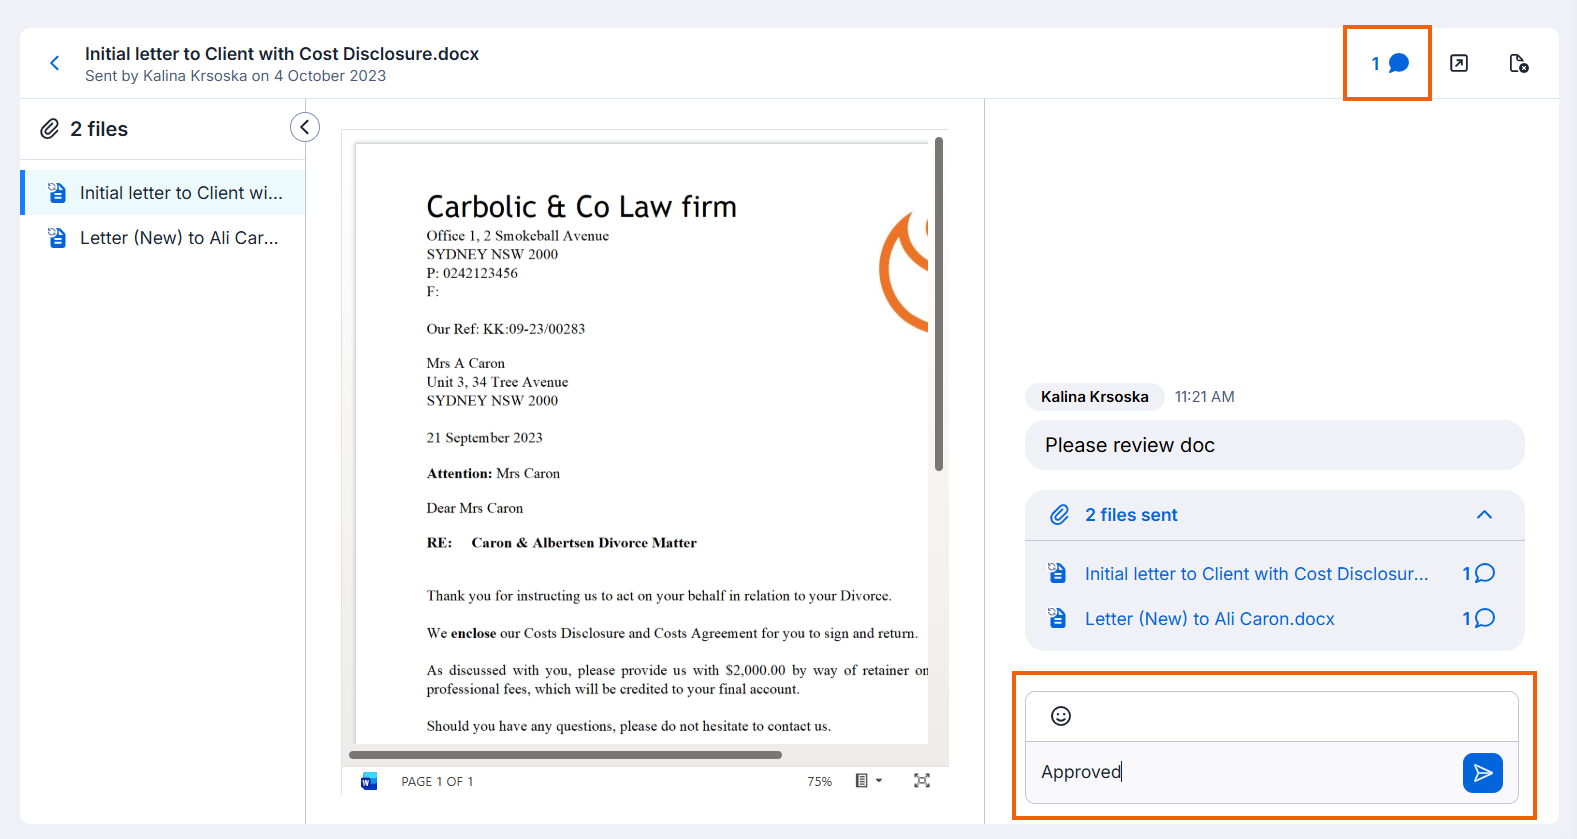Collapse the 2 files sent section
This screenshot has width=1577, height=839.
(x=1485, y=515)
